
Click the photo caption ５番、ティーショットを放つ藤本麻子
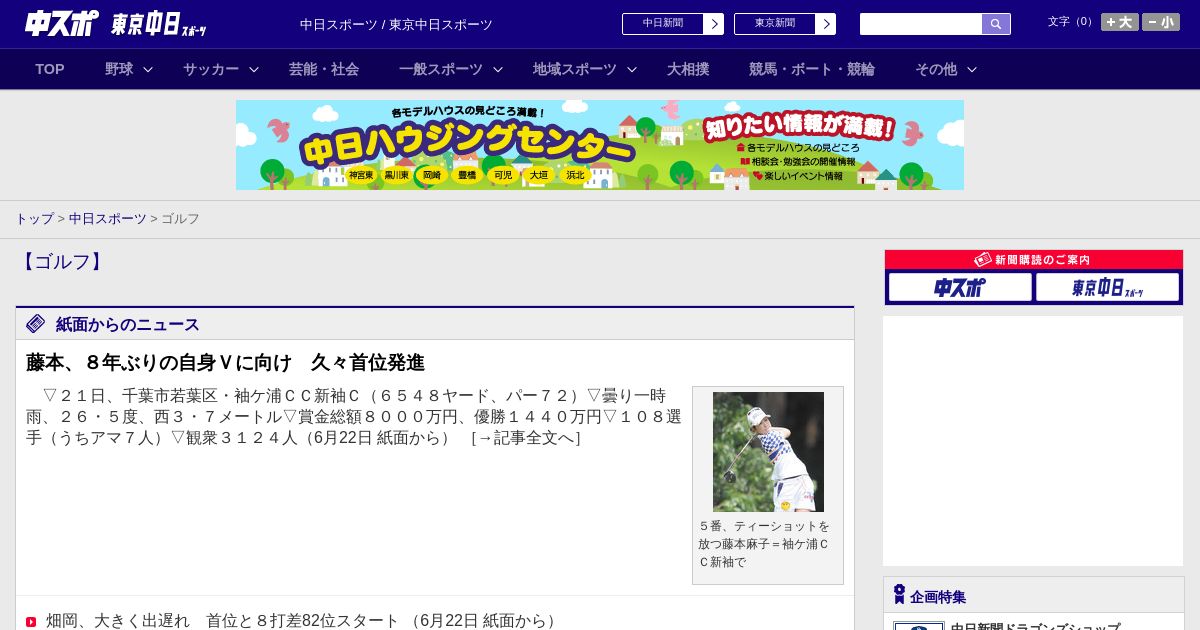[764, 544]
